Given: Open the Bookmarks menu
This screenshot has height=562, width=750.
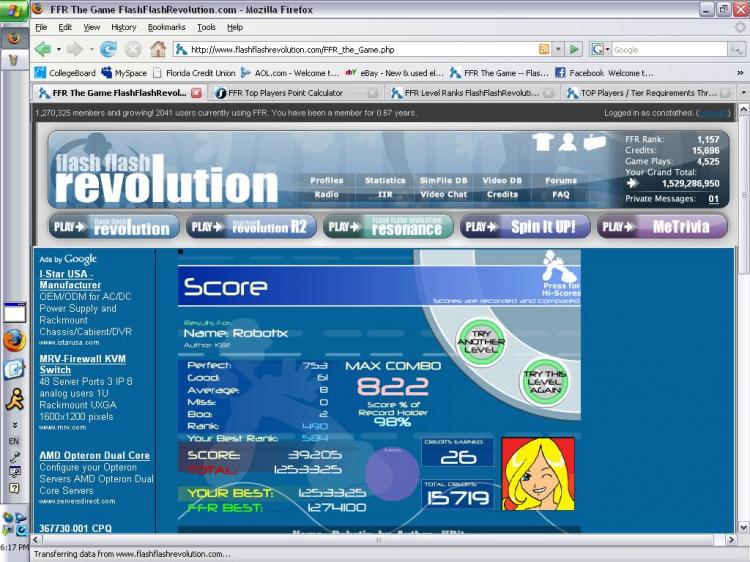Looking at the screenshot, I should [167, 27].
